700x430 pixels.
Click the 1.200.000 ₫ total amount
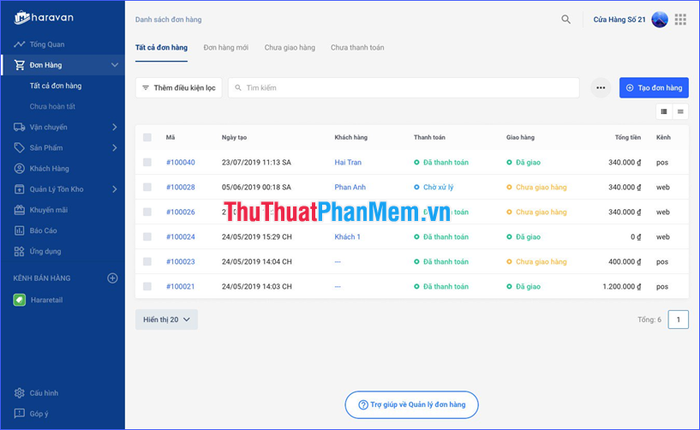(x=621, y=286)
